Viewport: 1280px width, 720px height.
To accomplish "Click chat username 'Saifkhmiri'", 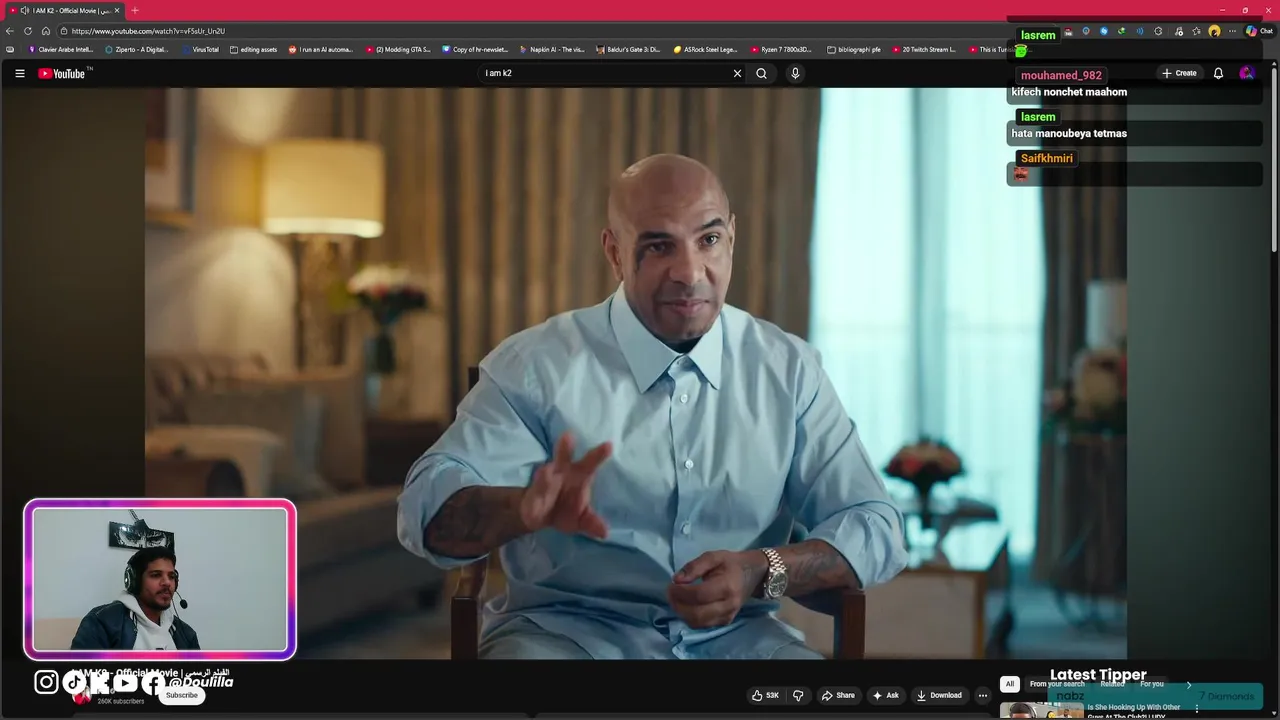I will (1046, 158).
